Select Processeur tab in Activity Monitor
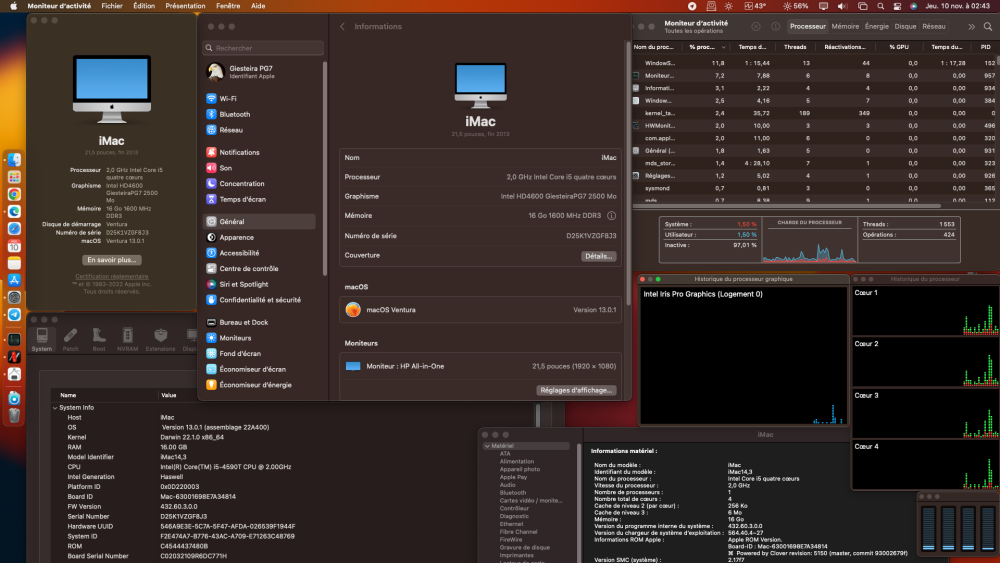 click(808, 27)
